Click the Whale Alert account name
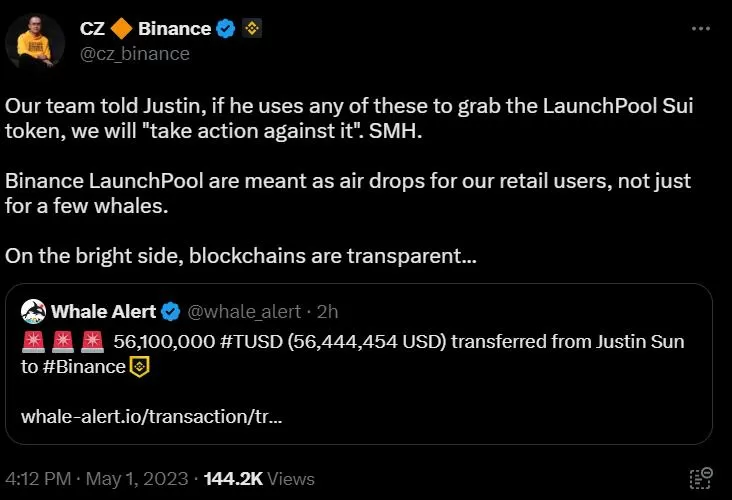This screenshot has width=732, height=500. [104, 311]
